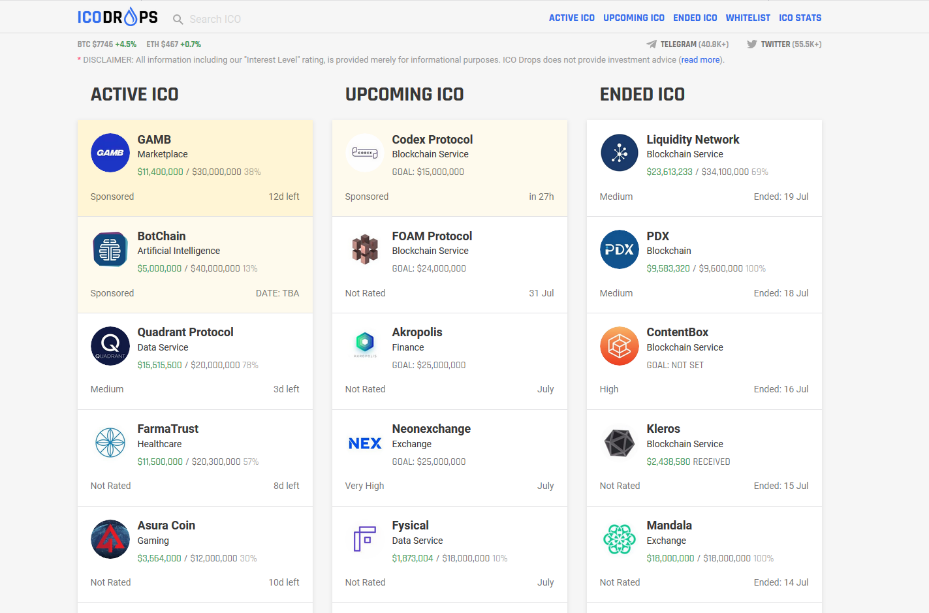Open the UPCOMING ICO menu item
The height and width of the screenshot is (613, 929).
click(633, 18)
